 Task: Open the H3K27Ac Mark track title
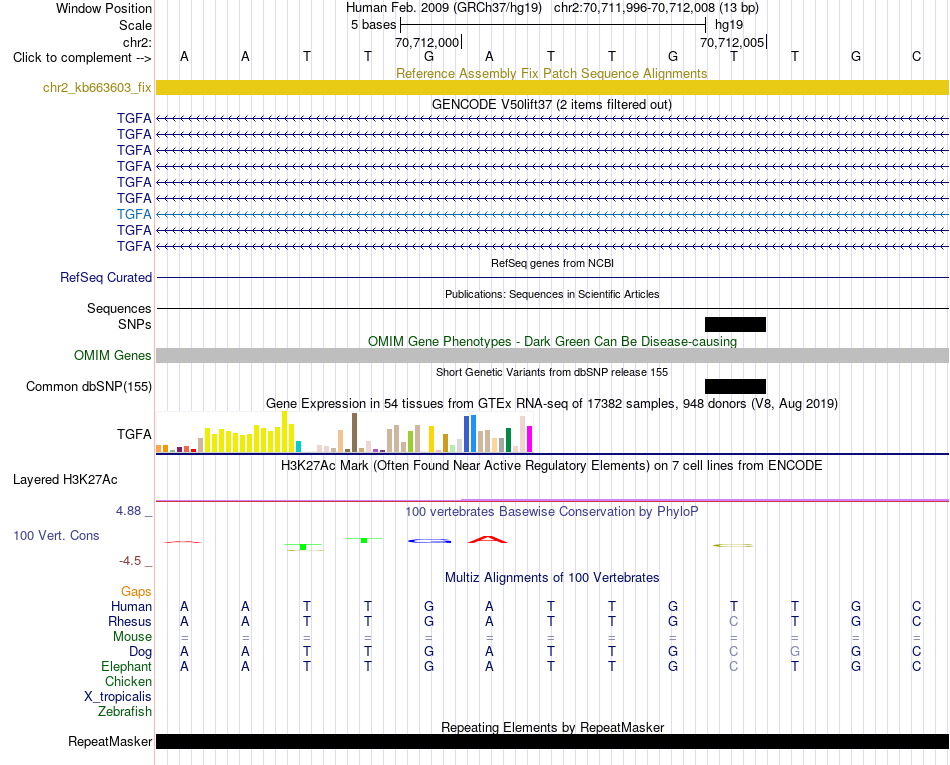pos(552,465)
